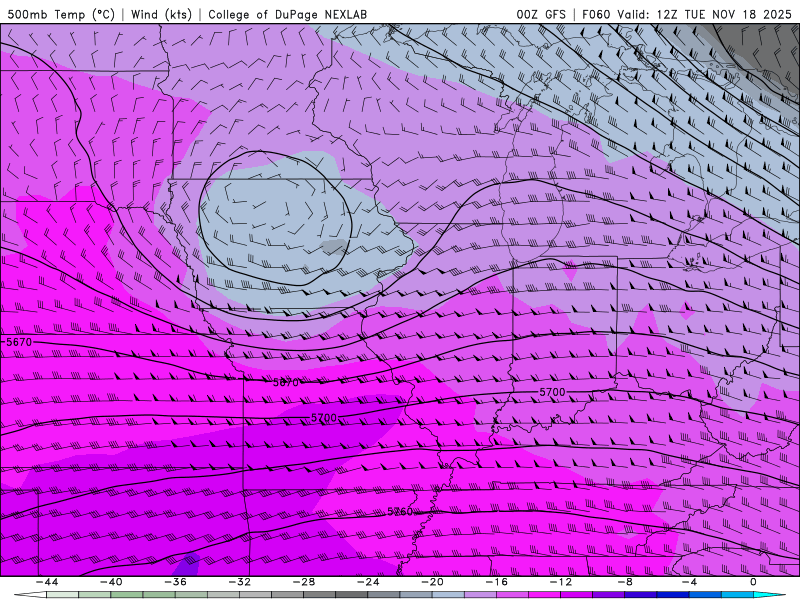The image size is (800, 600).
Task: Click the -4 colorbar tick label
Action: click(x=689, y=582)
